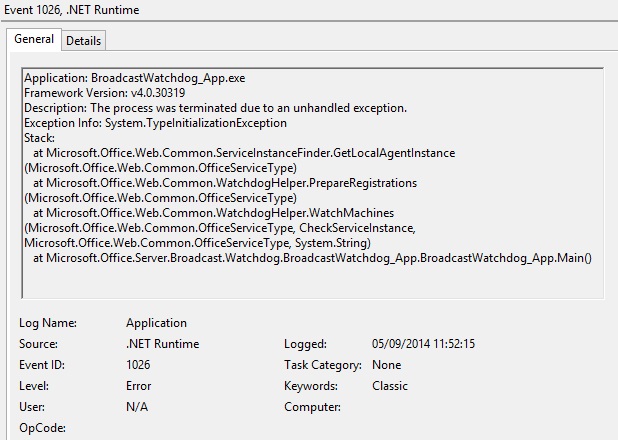Click the Application: BroadcastWatchdog_App.exe line
The image size is (618, 440).
coord(135,78)
